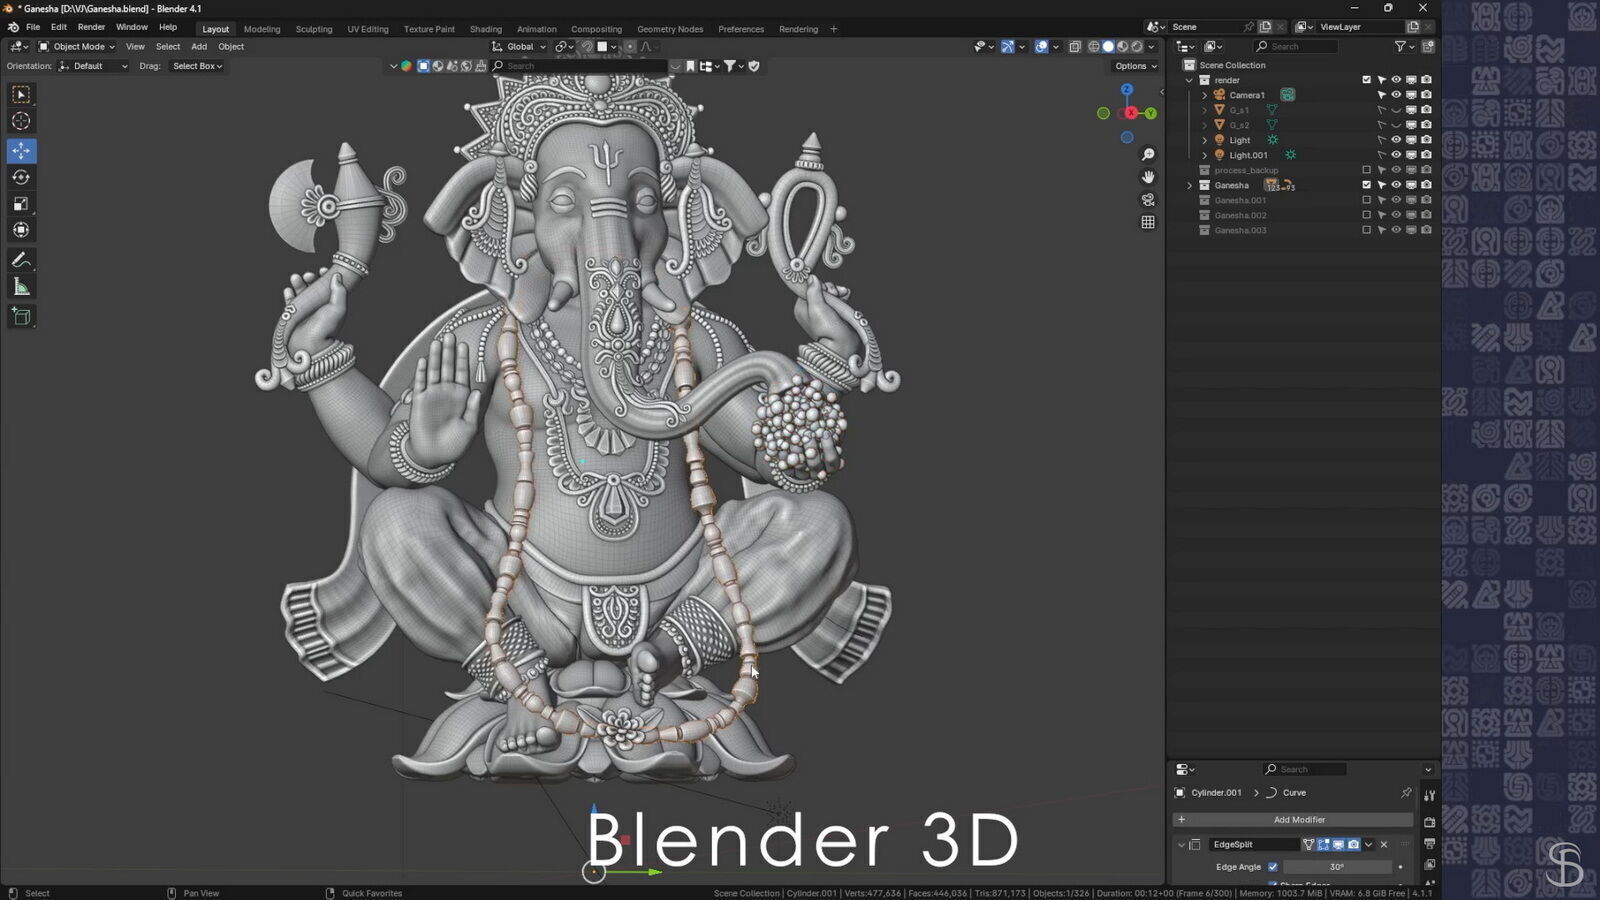Click the Zoom view magnifier icon
Screen dimensions: 1600x900
1148,154
